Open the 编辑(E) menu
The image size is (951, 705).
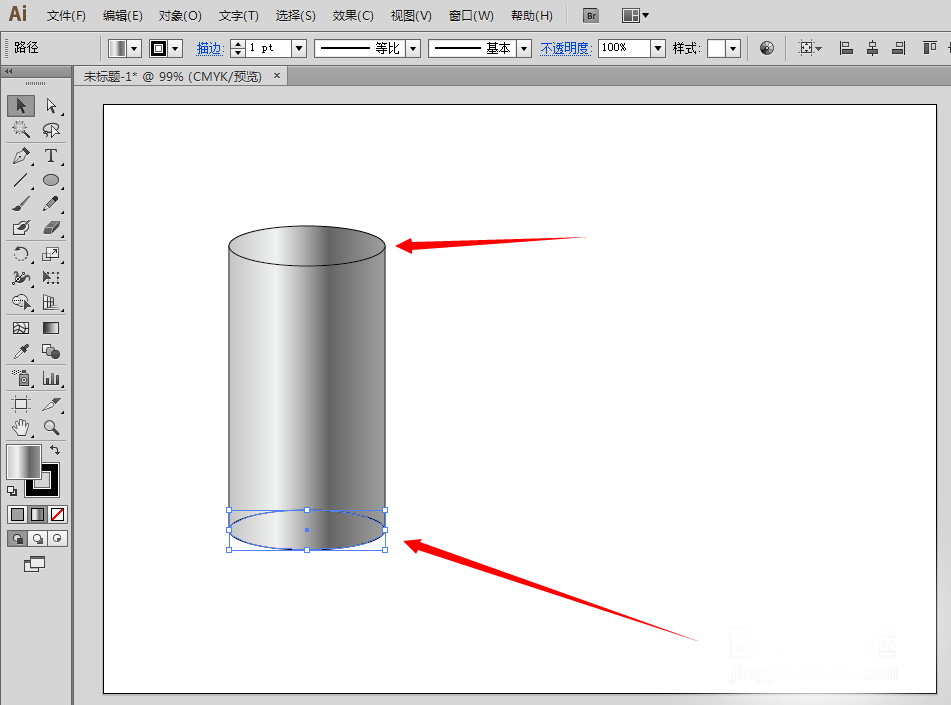click(x=123, y=16)
